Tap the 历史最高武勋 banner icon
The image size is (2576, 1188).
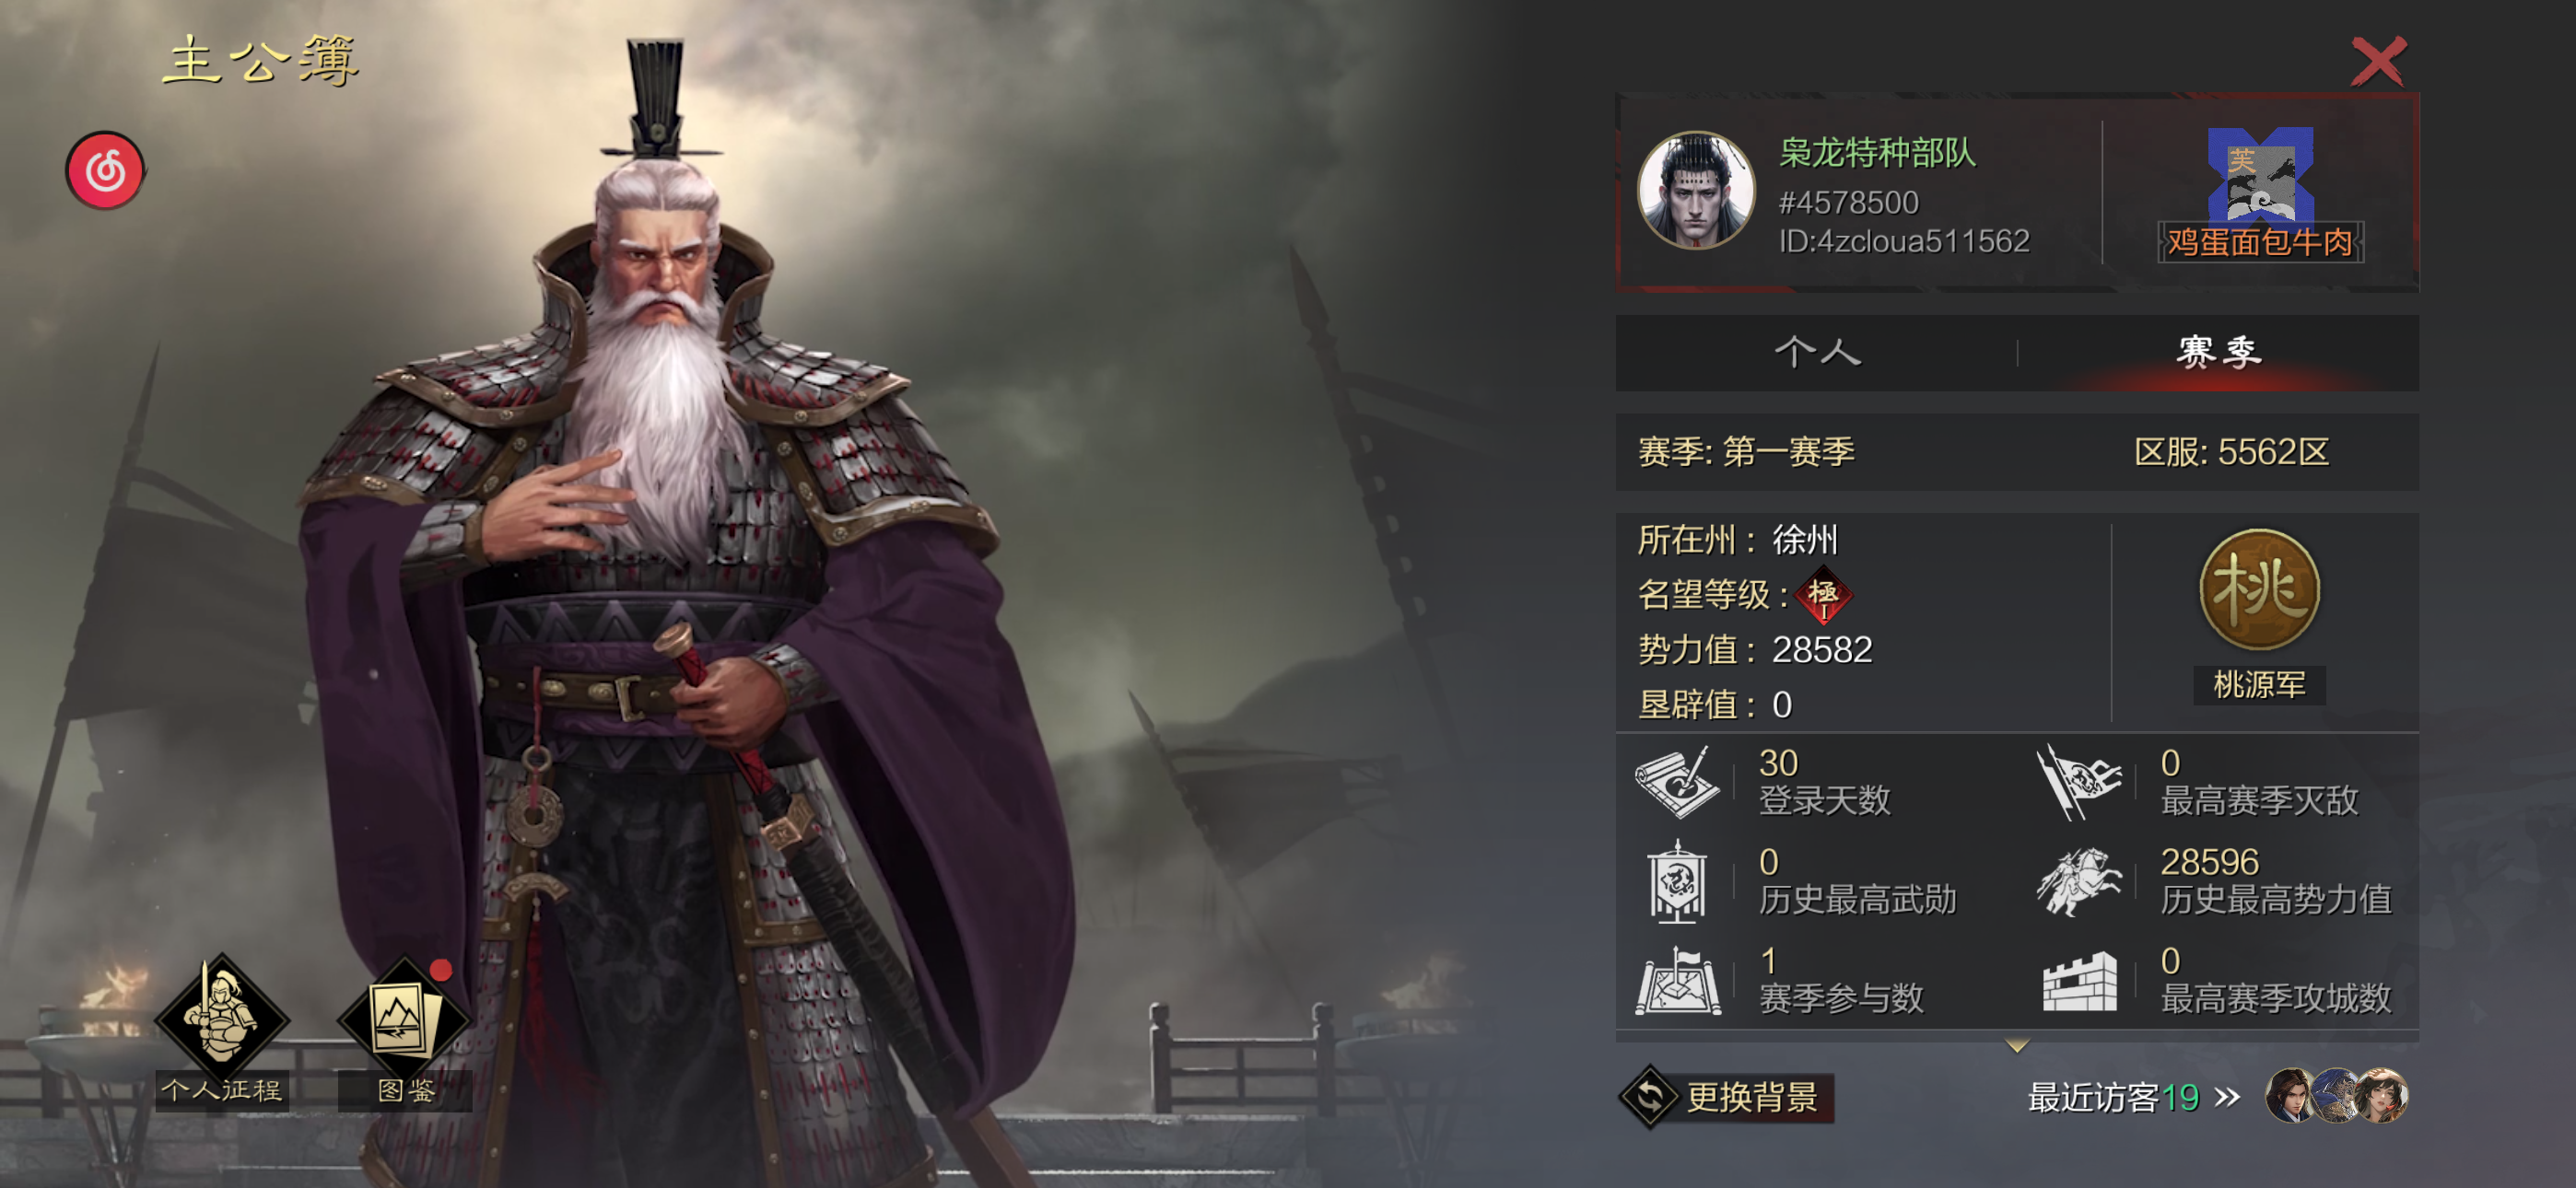pyautogui.click(x=1677, y=881)
